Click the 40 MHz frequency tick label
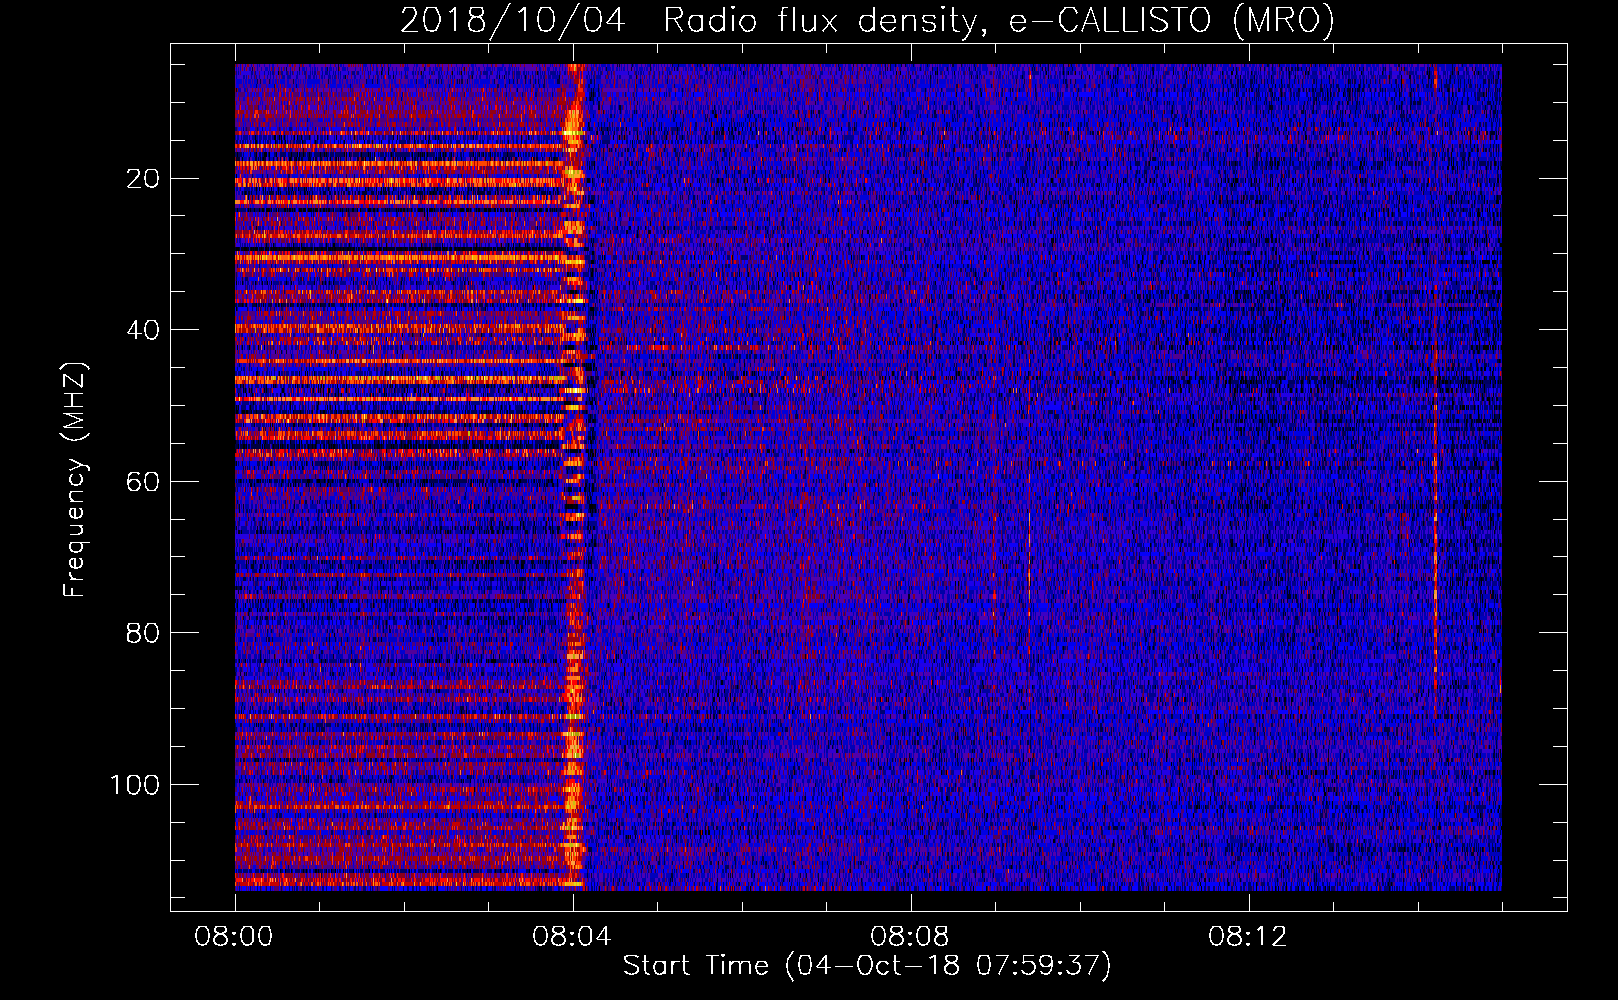The width and height of the screenshot is (1618, 1000). (x=143, y=330)
